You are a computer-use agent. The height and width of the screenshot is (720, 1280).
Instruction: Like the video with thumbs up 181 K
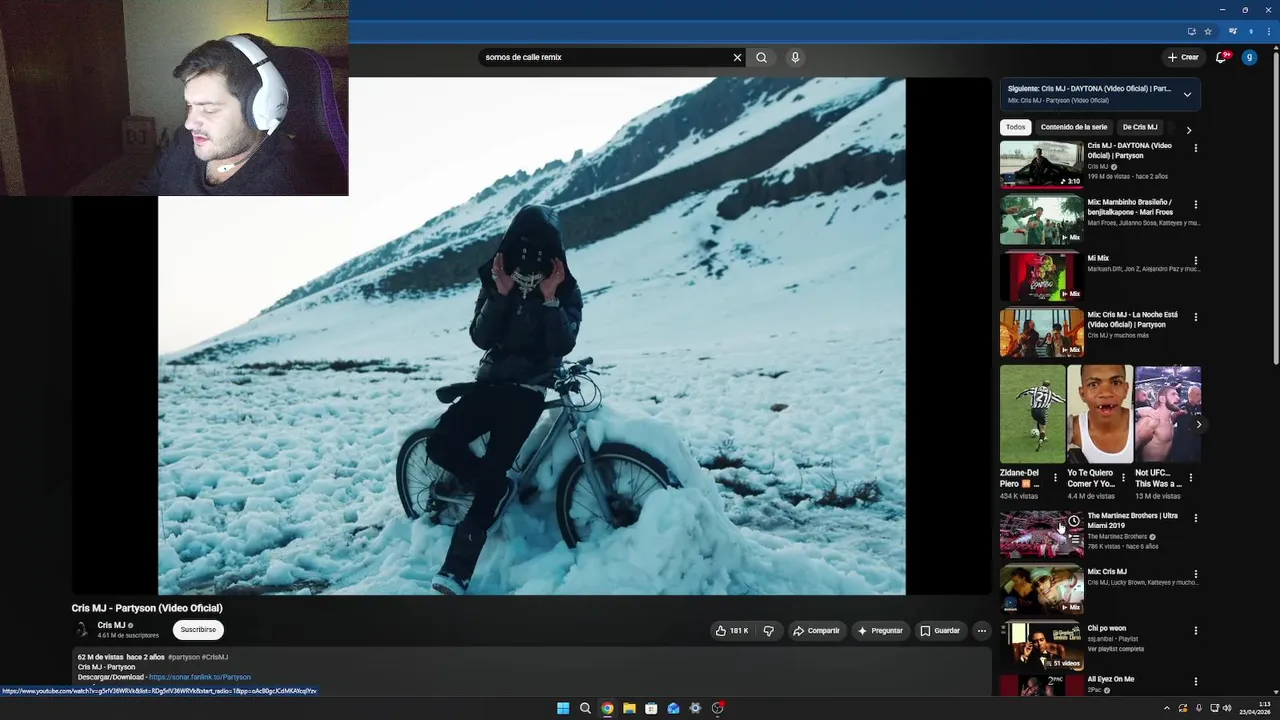[732, 631]
